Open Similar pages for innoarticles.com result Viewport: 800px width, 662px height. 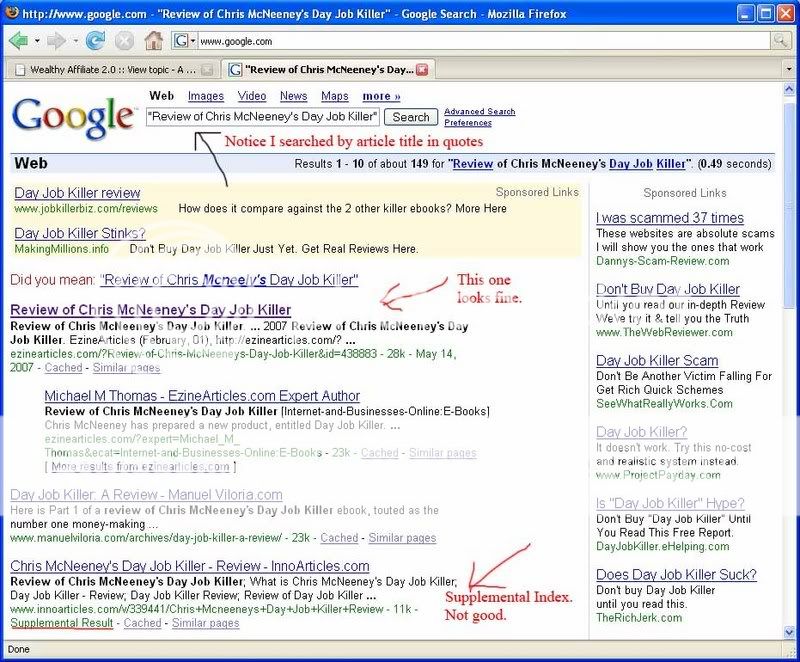[x=206, y=623]
